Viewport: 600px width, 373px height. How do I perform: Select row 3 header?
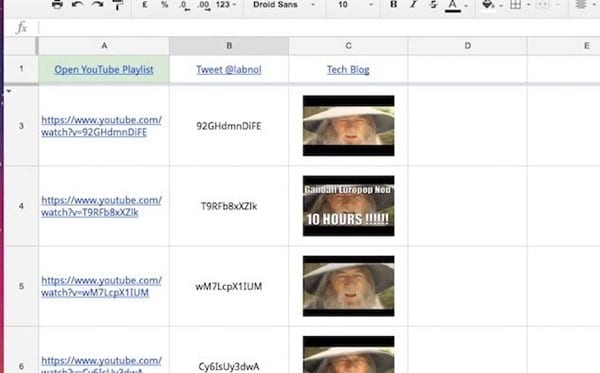21,126
